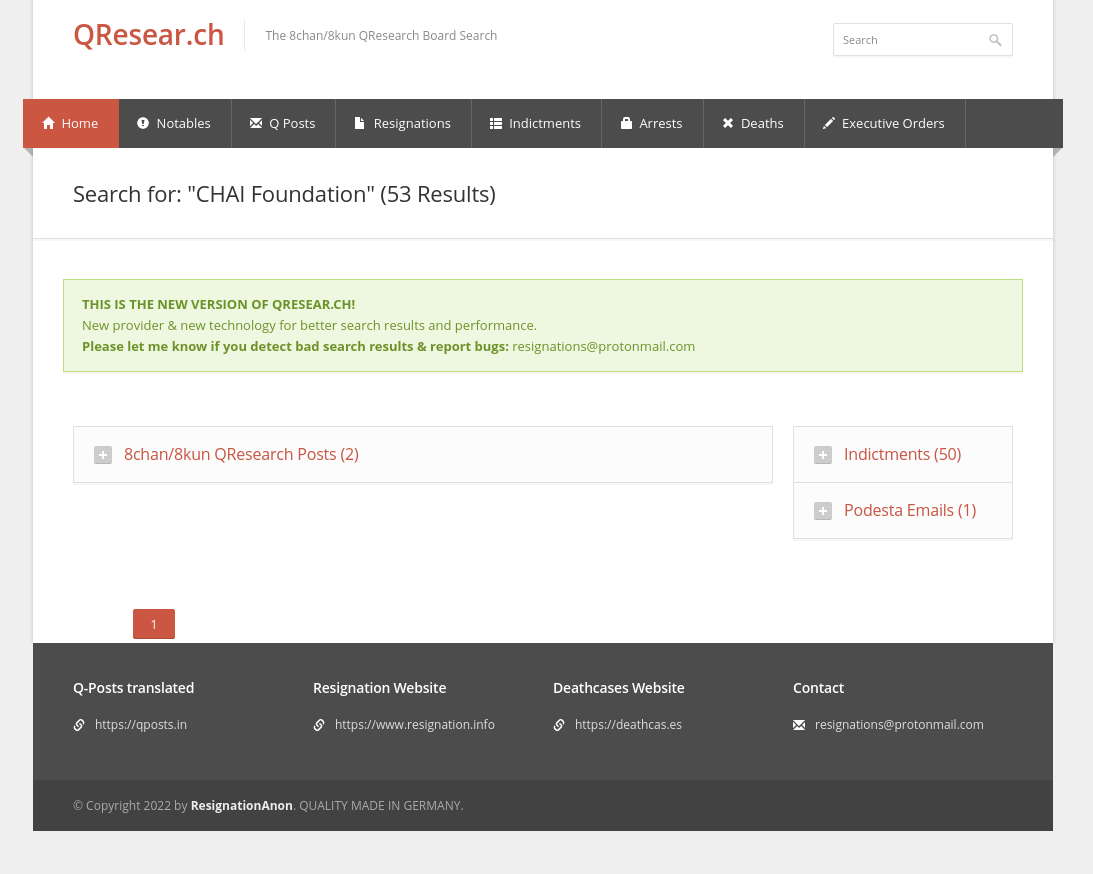Click the page 1 pagination button
Viewport: 1093px width, 874px height.
pyautogui.click(x=154, y=624)
